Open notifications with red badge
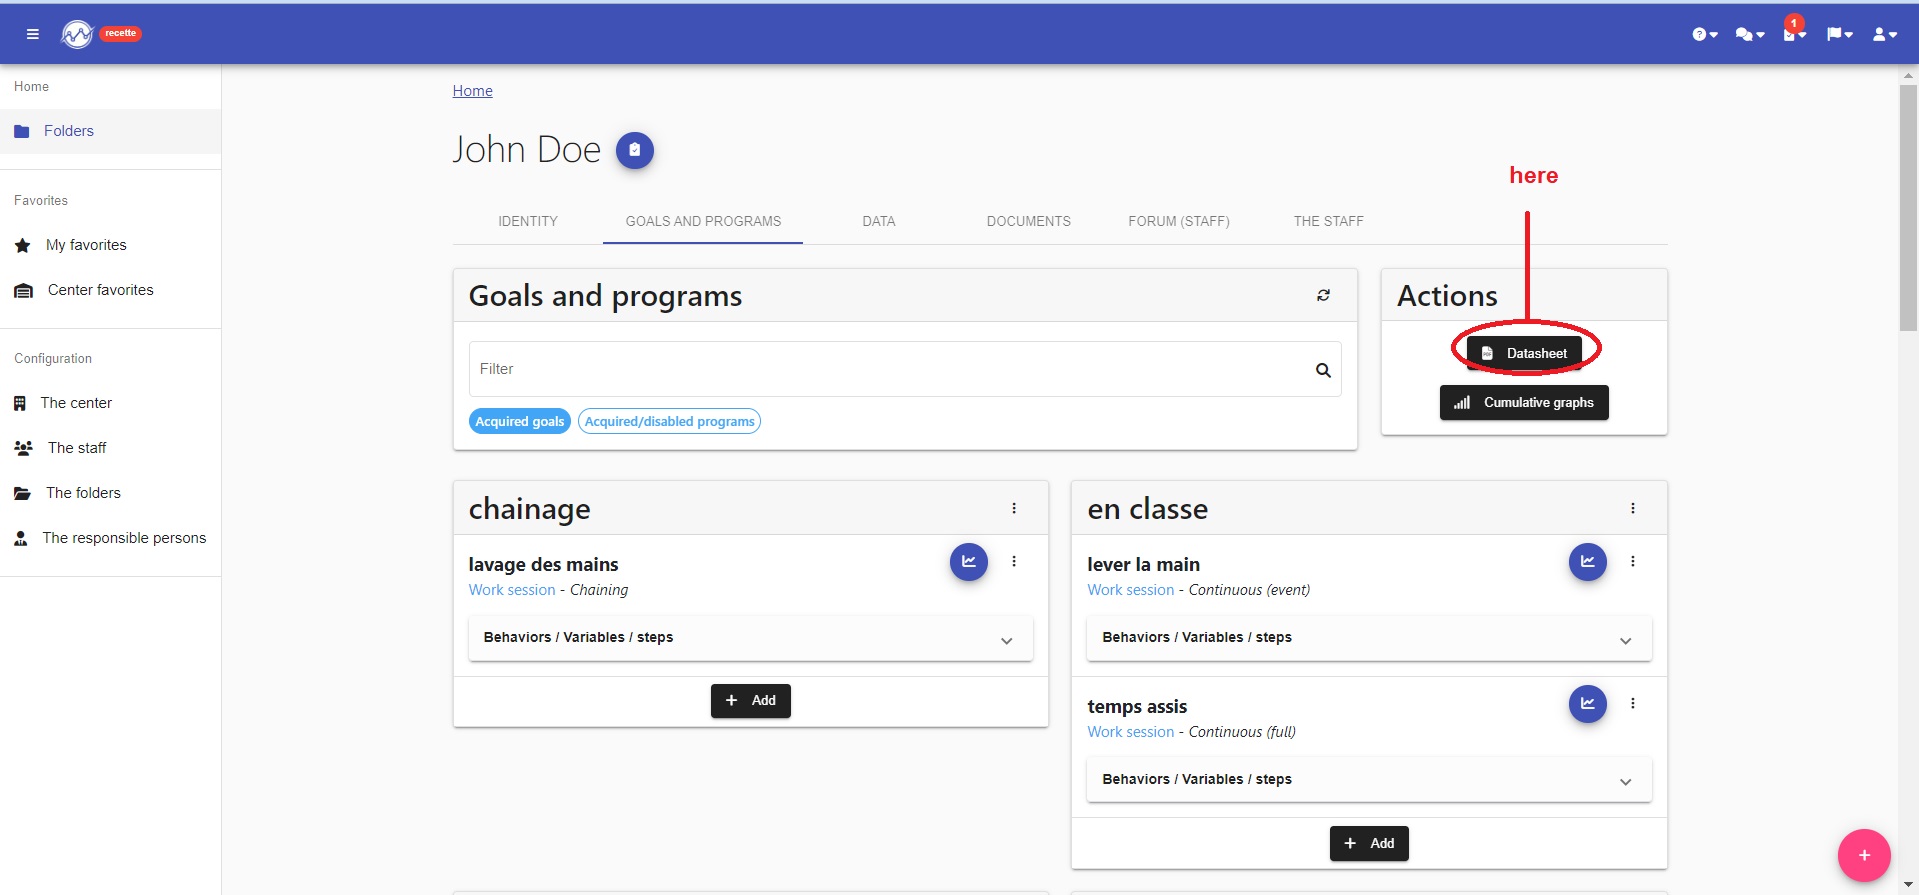Image resolution: width=1919 pixels, height=895 pixels. point(1794,30)
